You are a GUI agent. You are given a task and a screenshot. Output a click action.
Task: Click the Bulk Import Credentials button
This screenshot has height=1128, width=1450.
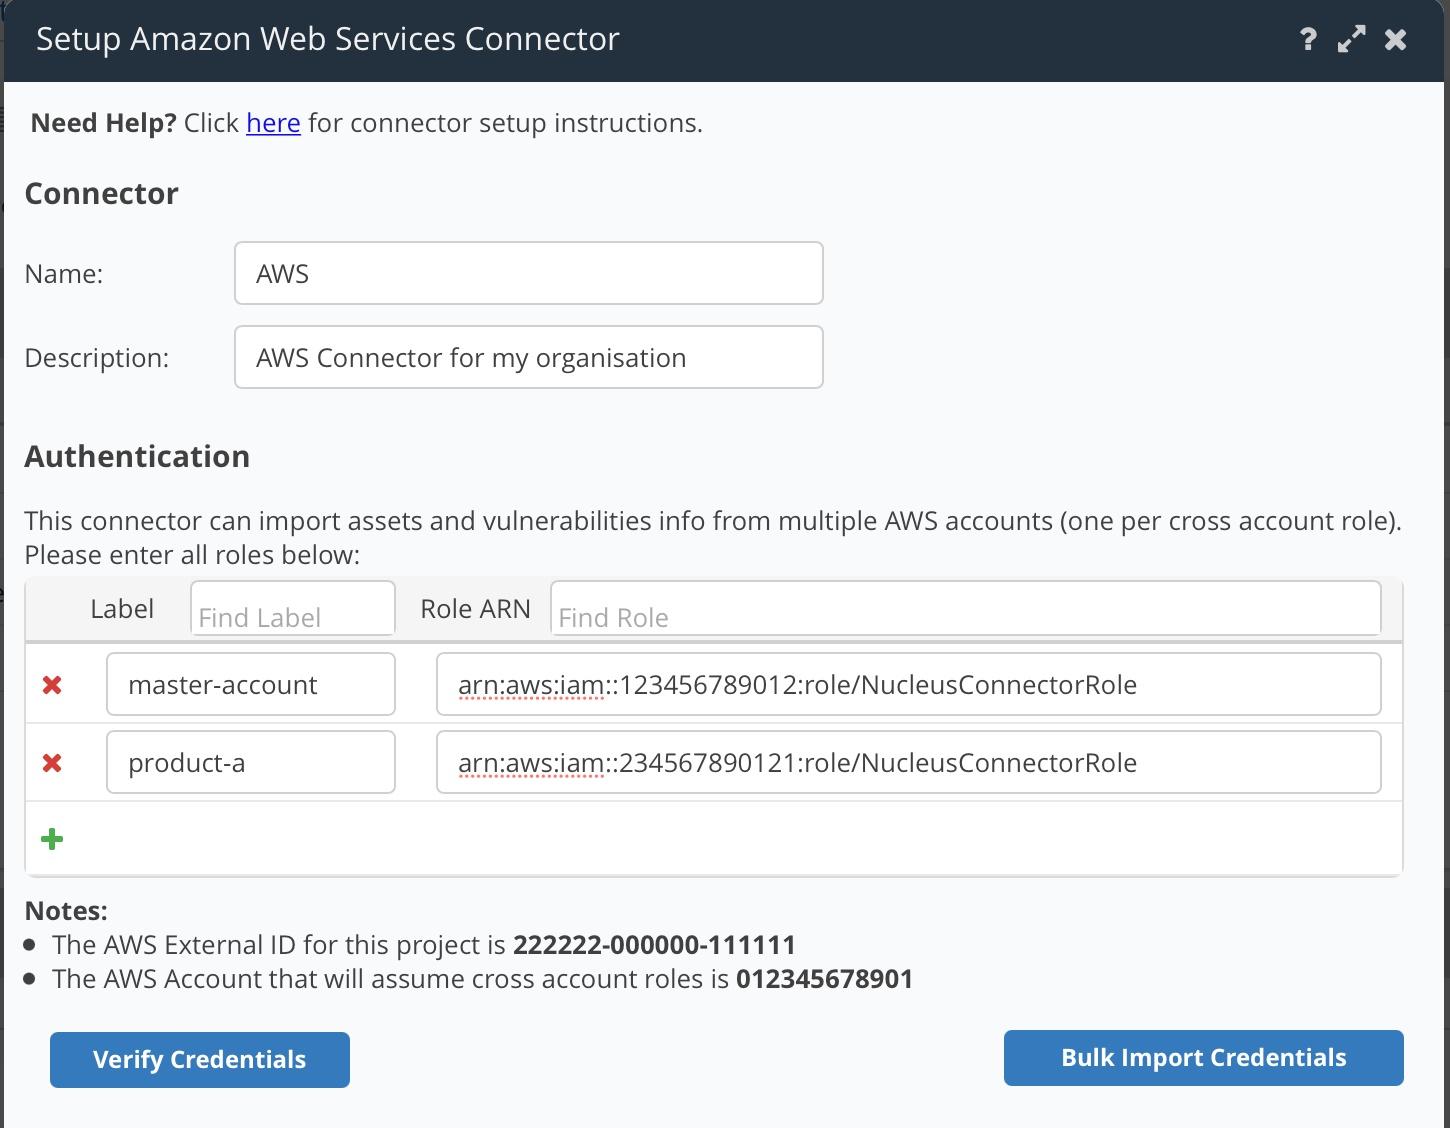tap(1204, 1058)
